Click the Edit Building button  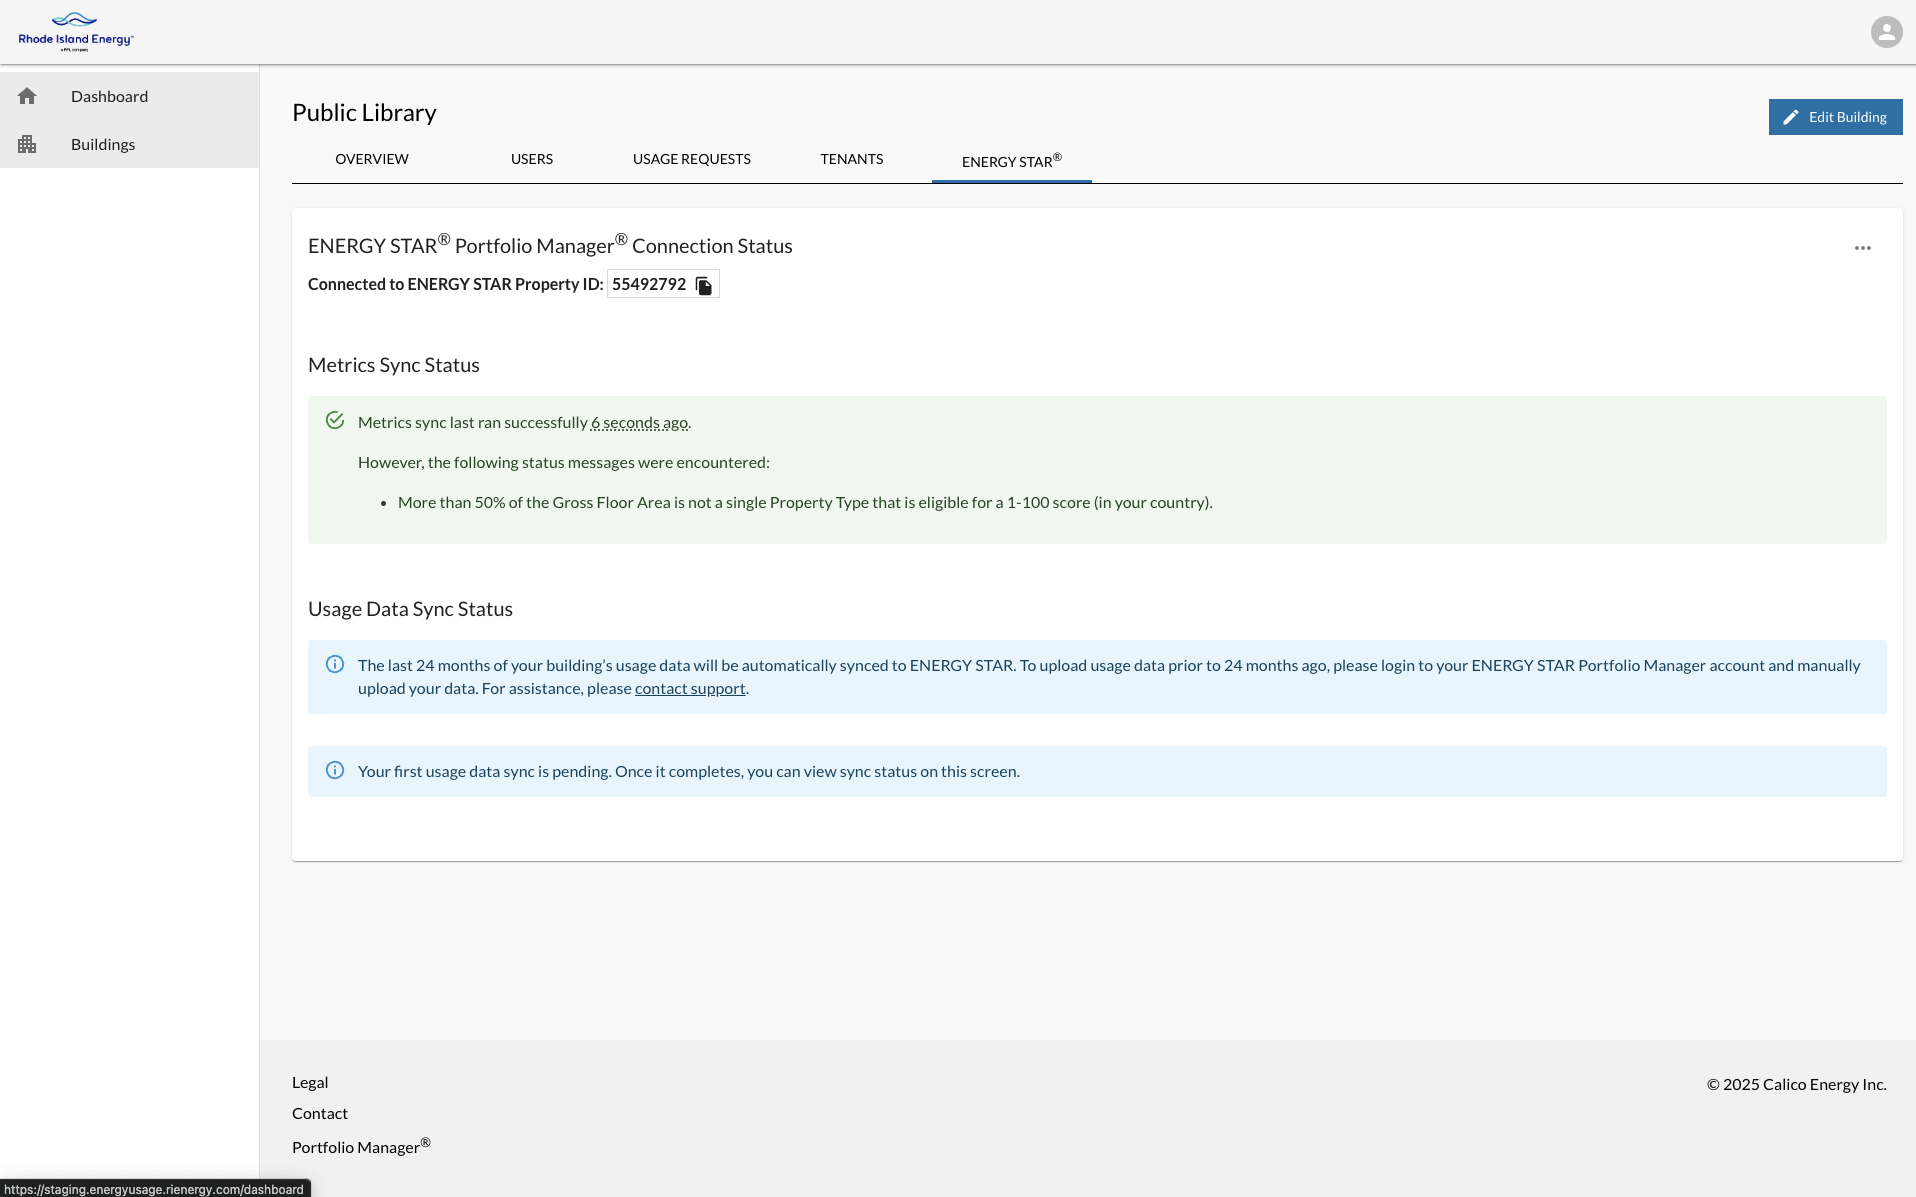pyautogui.click(x=1835, y=117)
